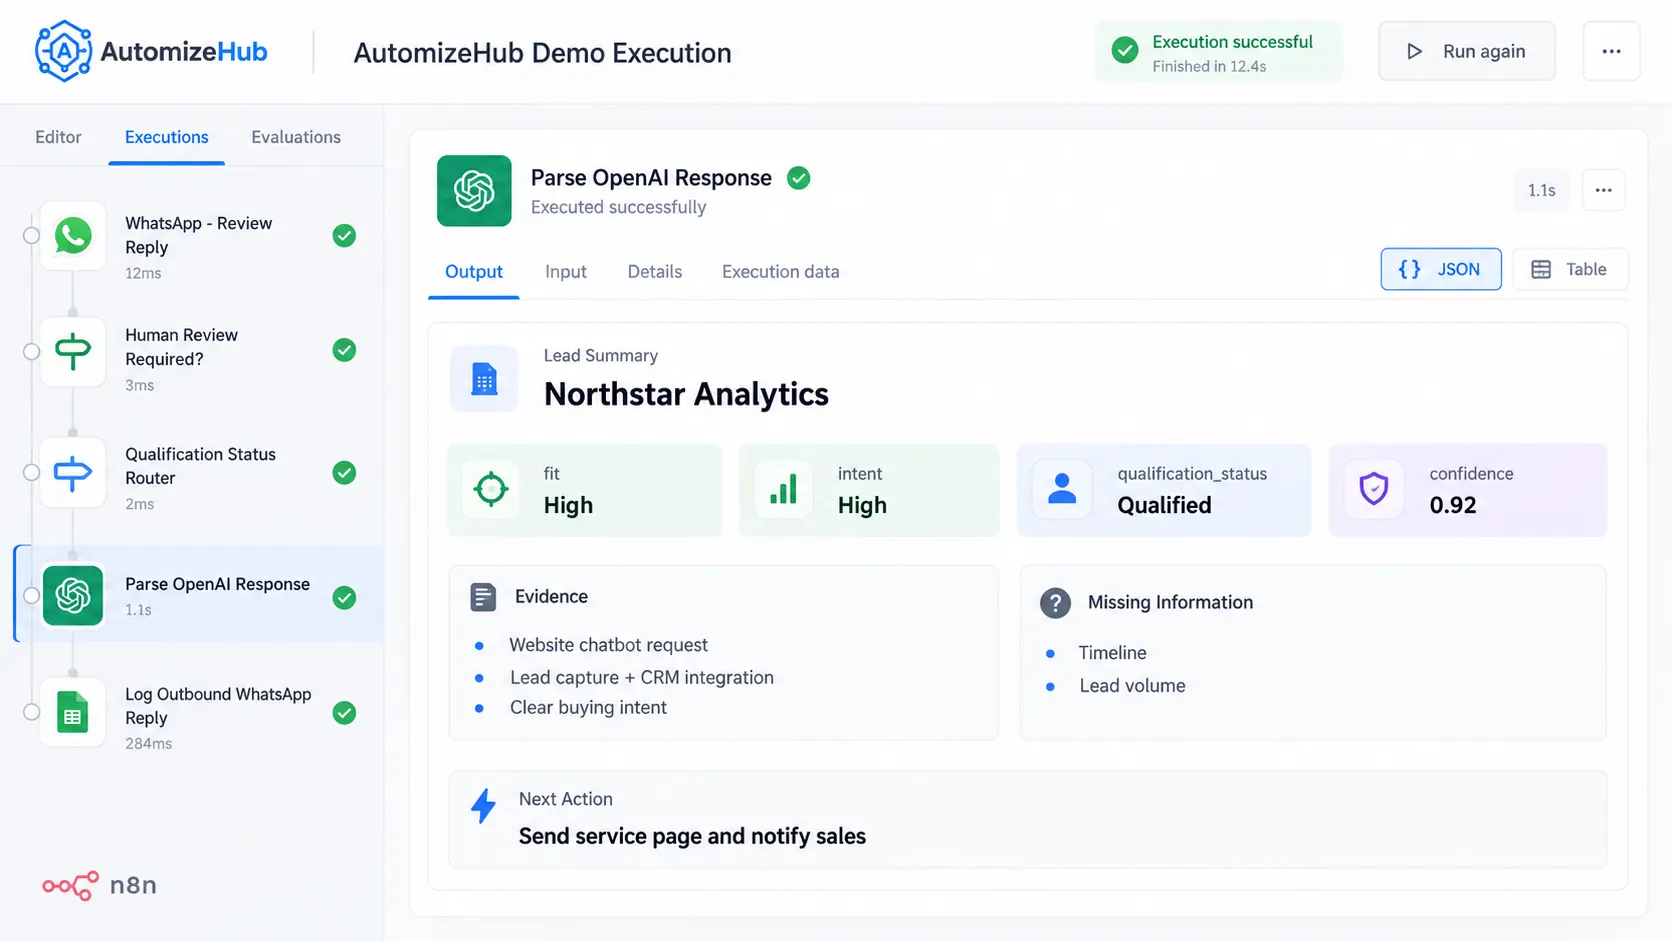Click the WhatsApp icon for Review Reply step
This screenshot has width=1672, height=941.
point(73,236)
